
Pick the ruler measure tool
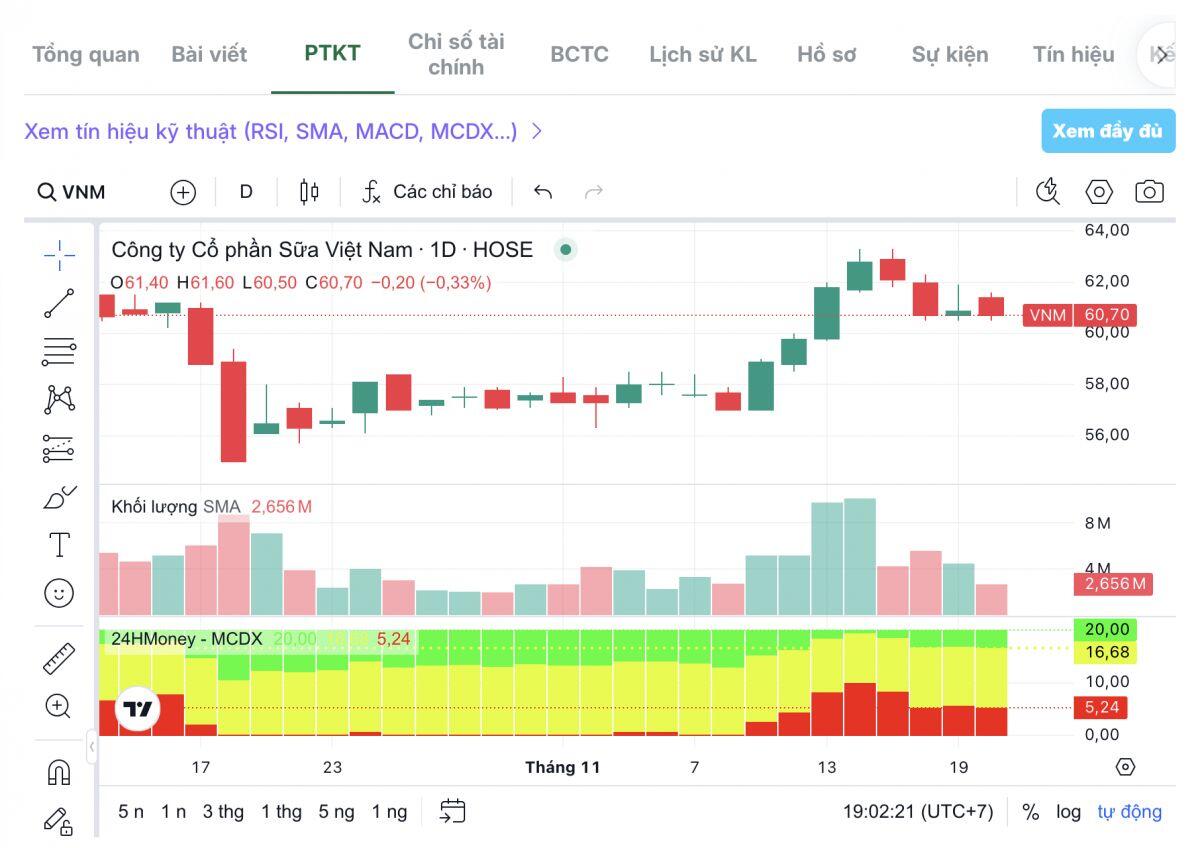coord(59,659)
